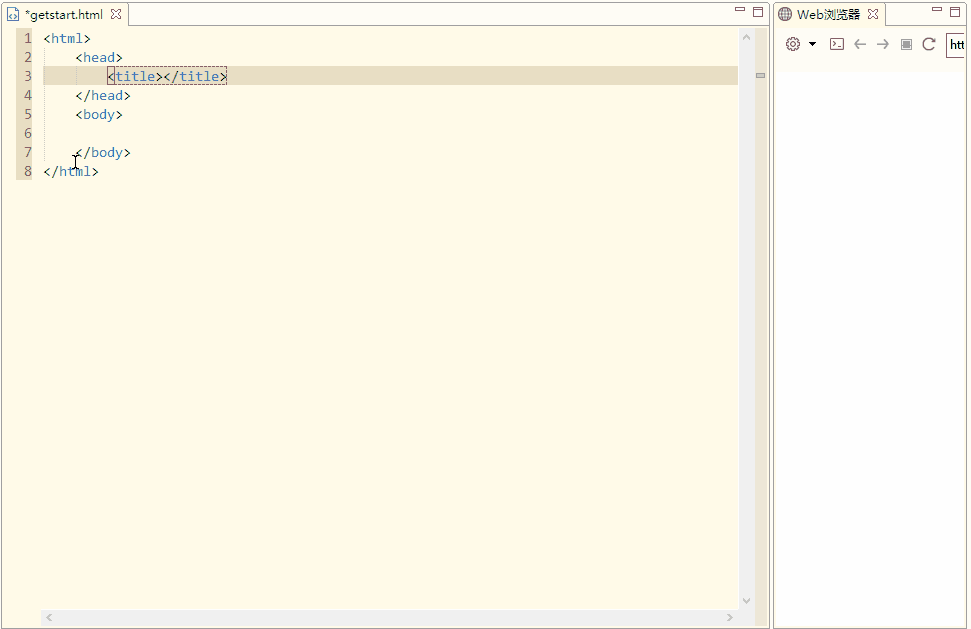Minimize the Web browser panel
The width and height of the screenshot is (971, 629).
coord(937,9)
